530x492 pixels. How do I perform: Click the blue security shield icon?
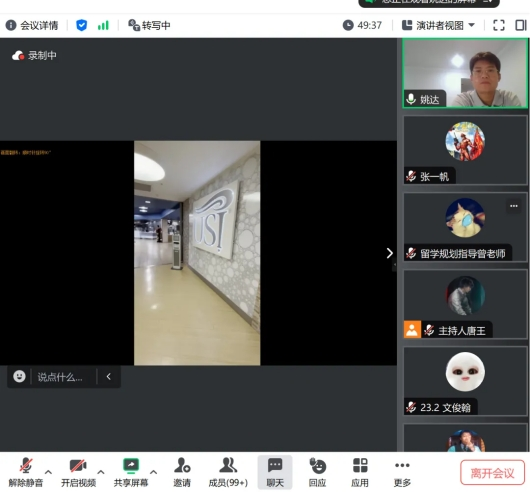click(x=81, y=25)
